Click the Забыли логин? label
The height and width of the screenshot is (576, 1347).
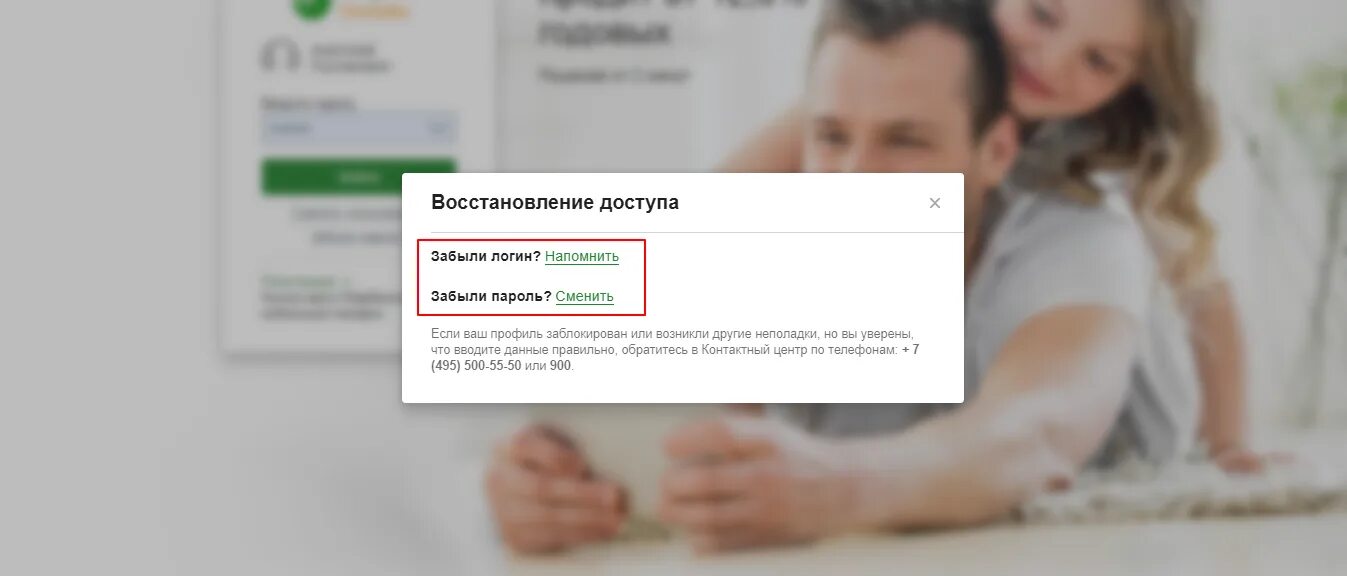pyautogui.click(x=486, y=256)
